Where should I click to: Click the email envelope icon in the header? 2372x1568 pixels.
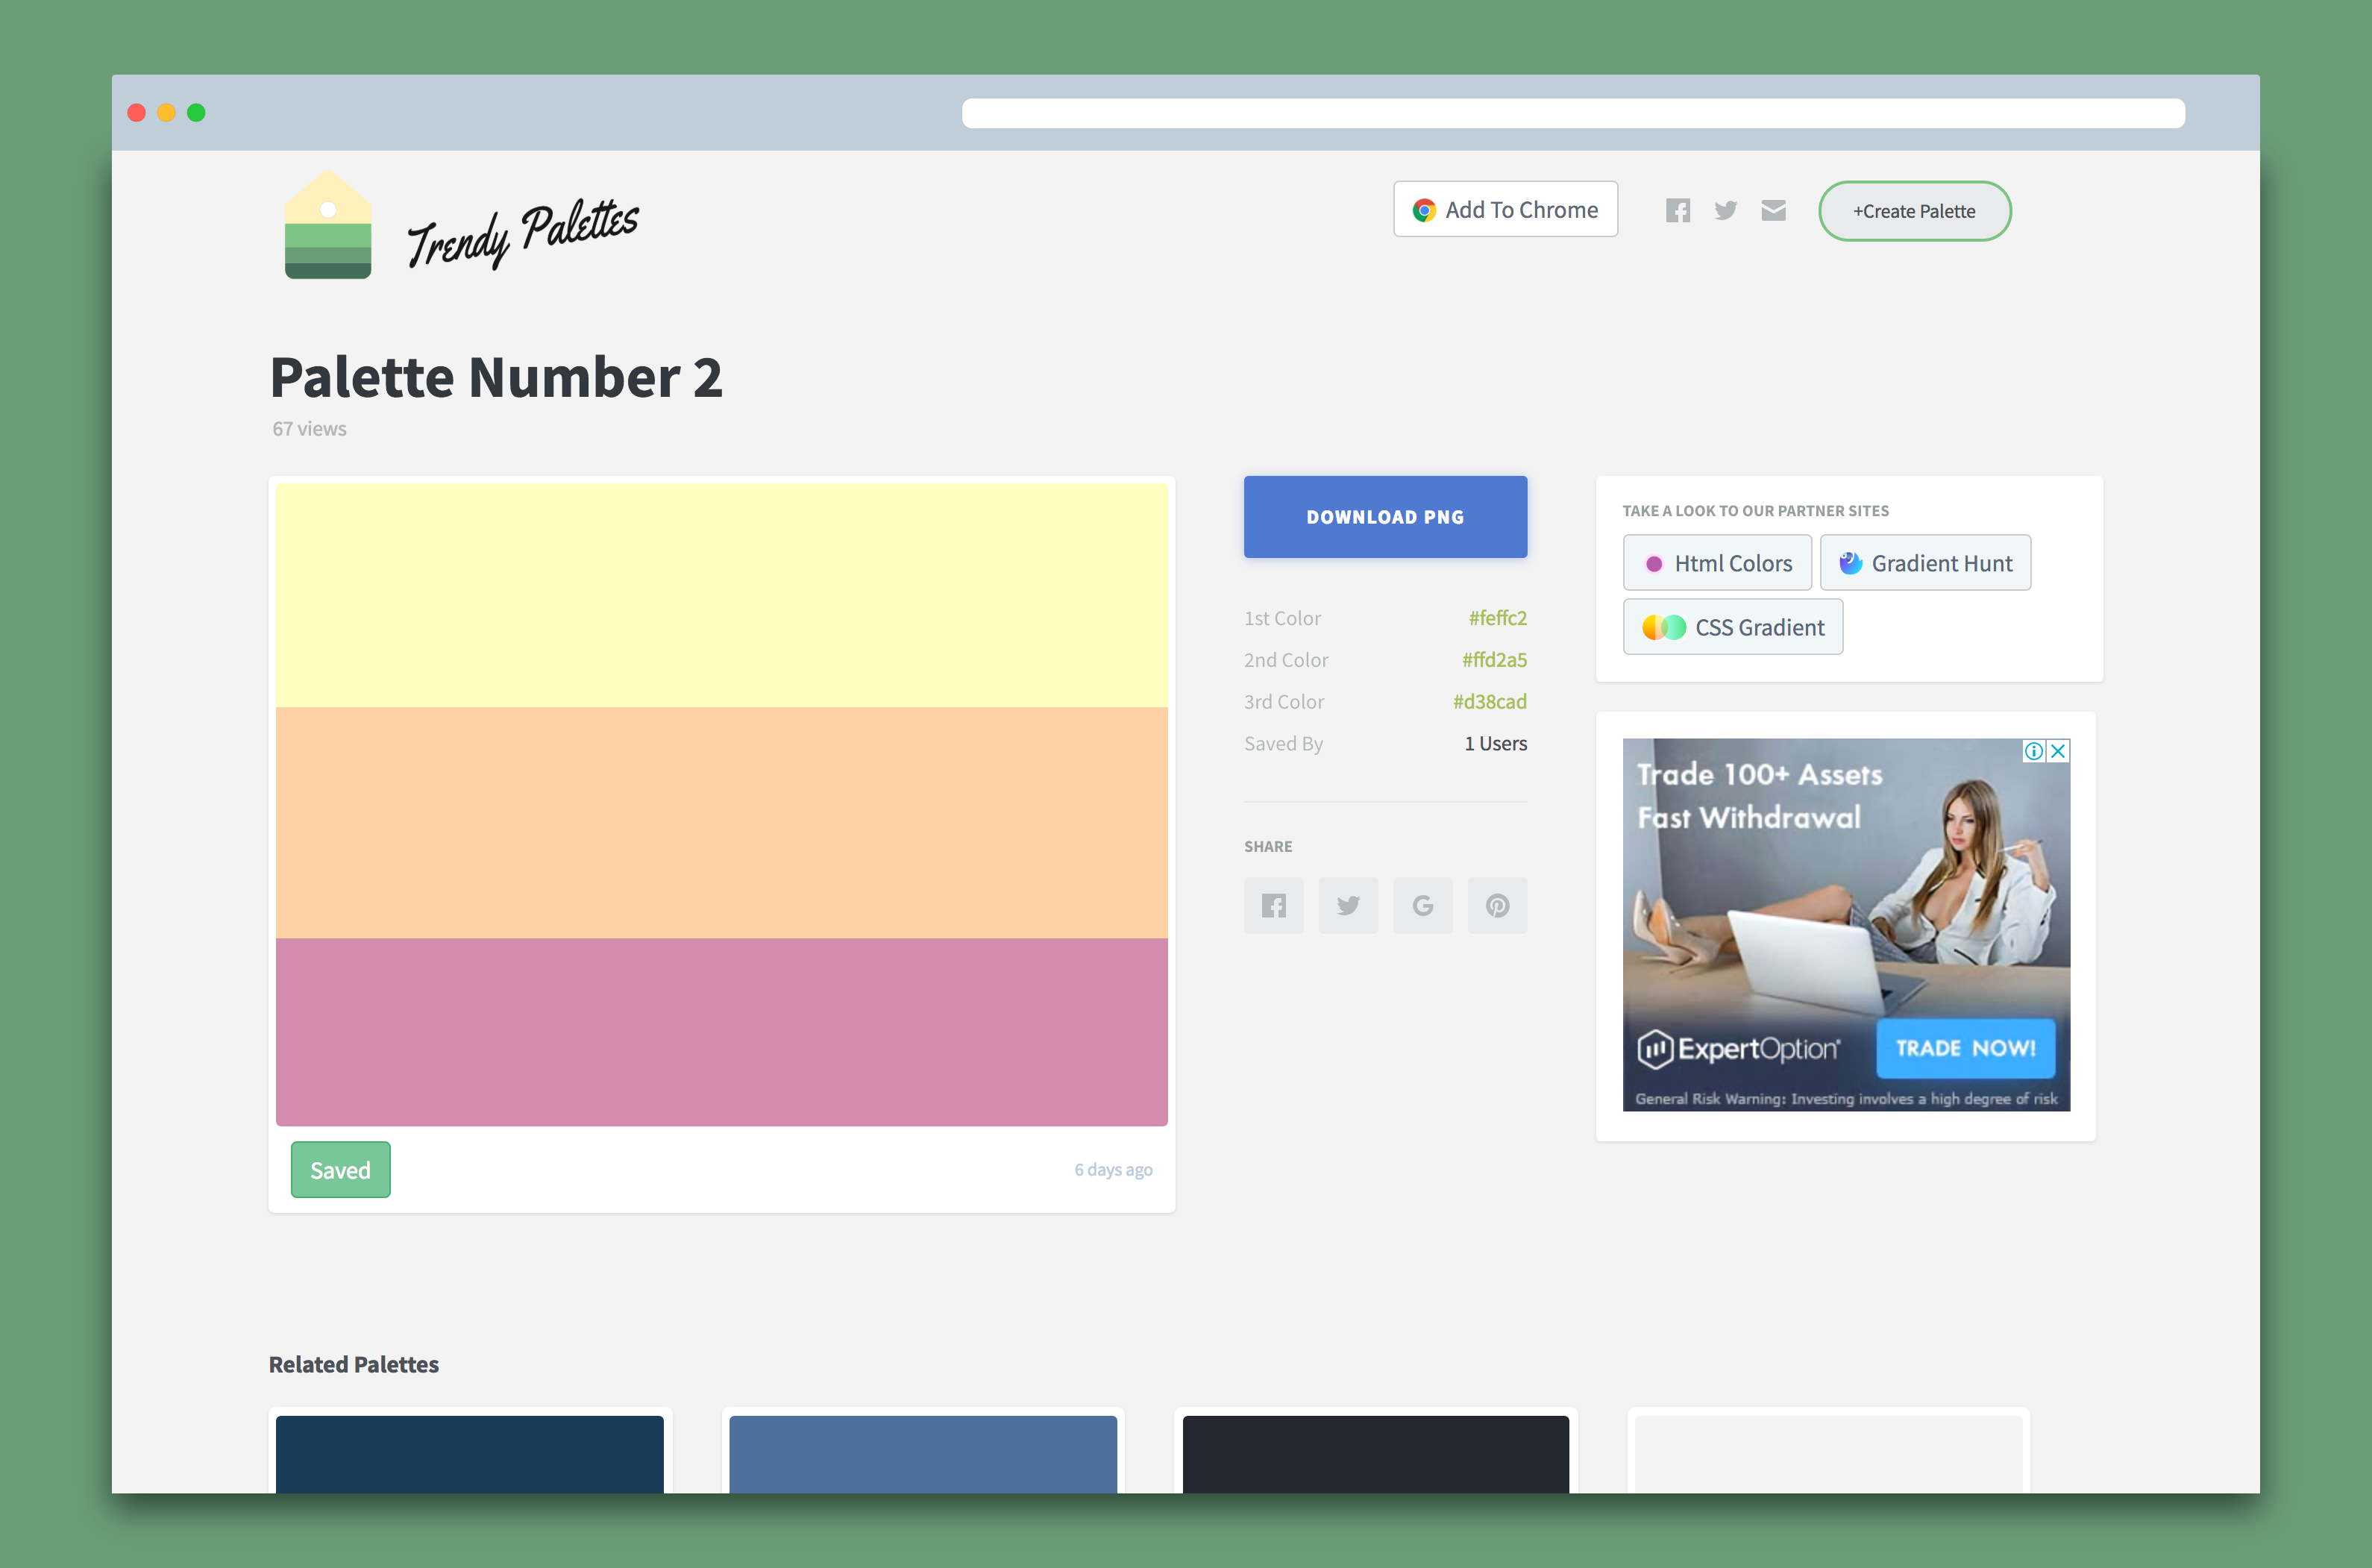1772,210
